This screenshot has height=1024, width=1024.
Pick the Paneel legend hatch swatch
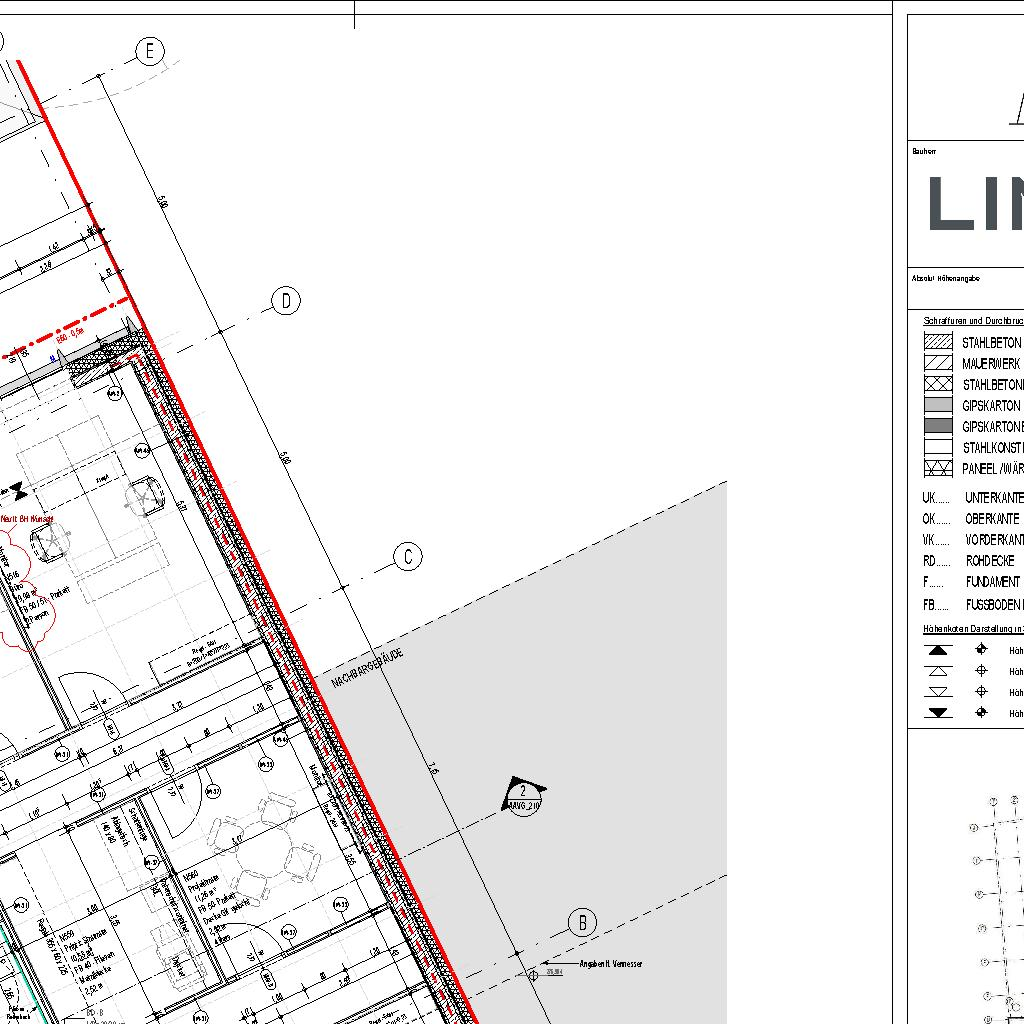tap(938, 468)
